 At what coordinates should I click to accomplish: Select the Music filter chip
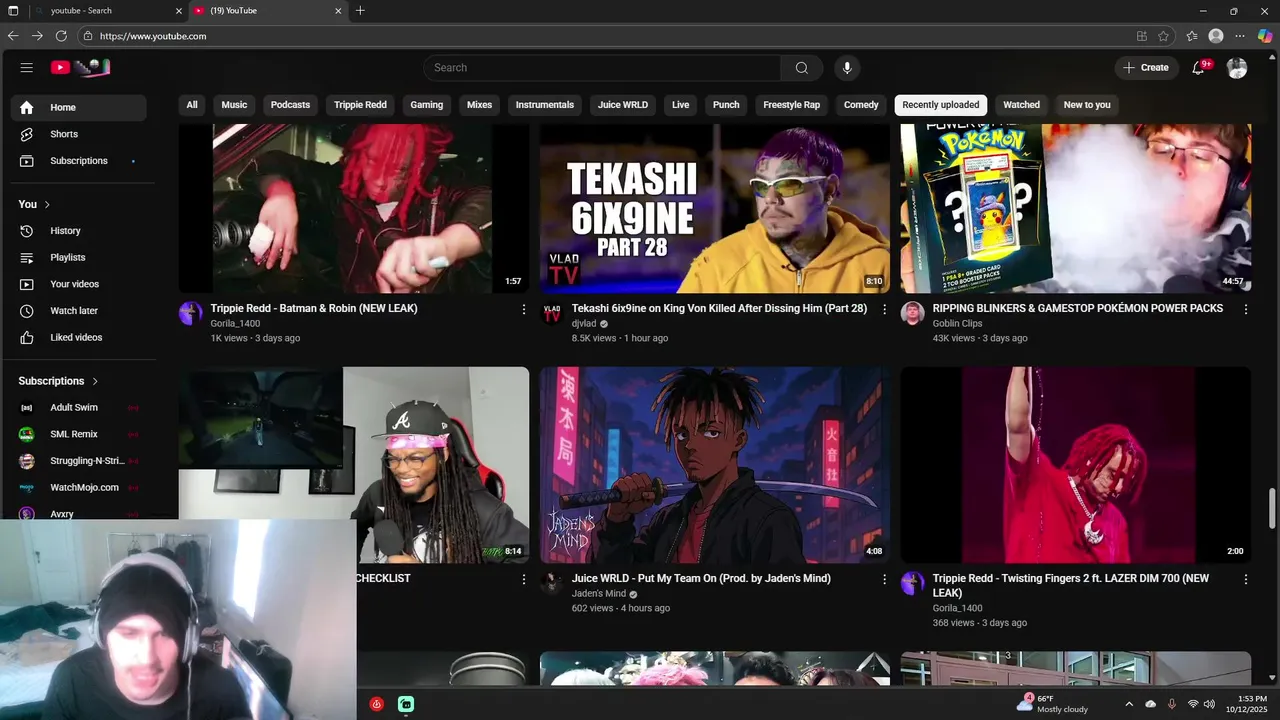(234, 105)
